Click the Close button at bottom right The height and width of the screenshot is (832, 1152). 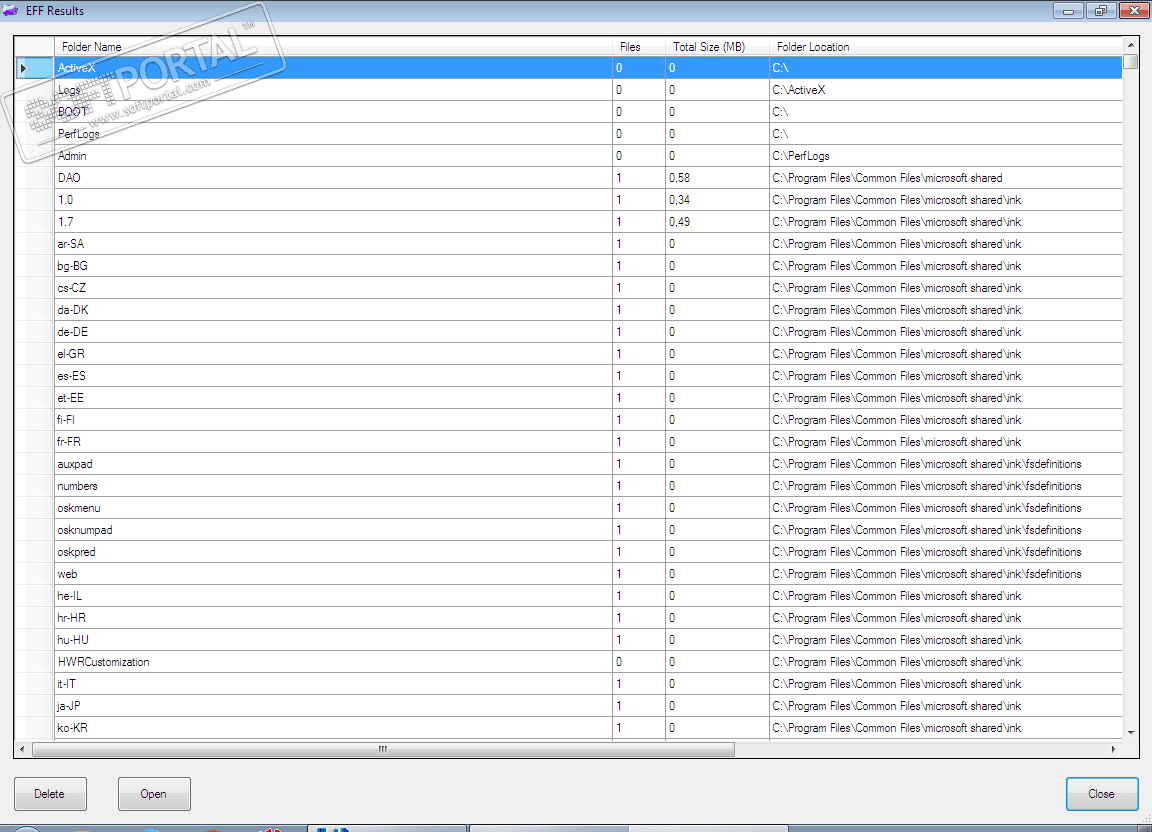[x=1101, y=794]
